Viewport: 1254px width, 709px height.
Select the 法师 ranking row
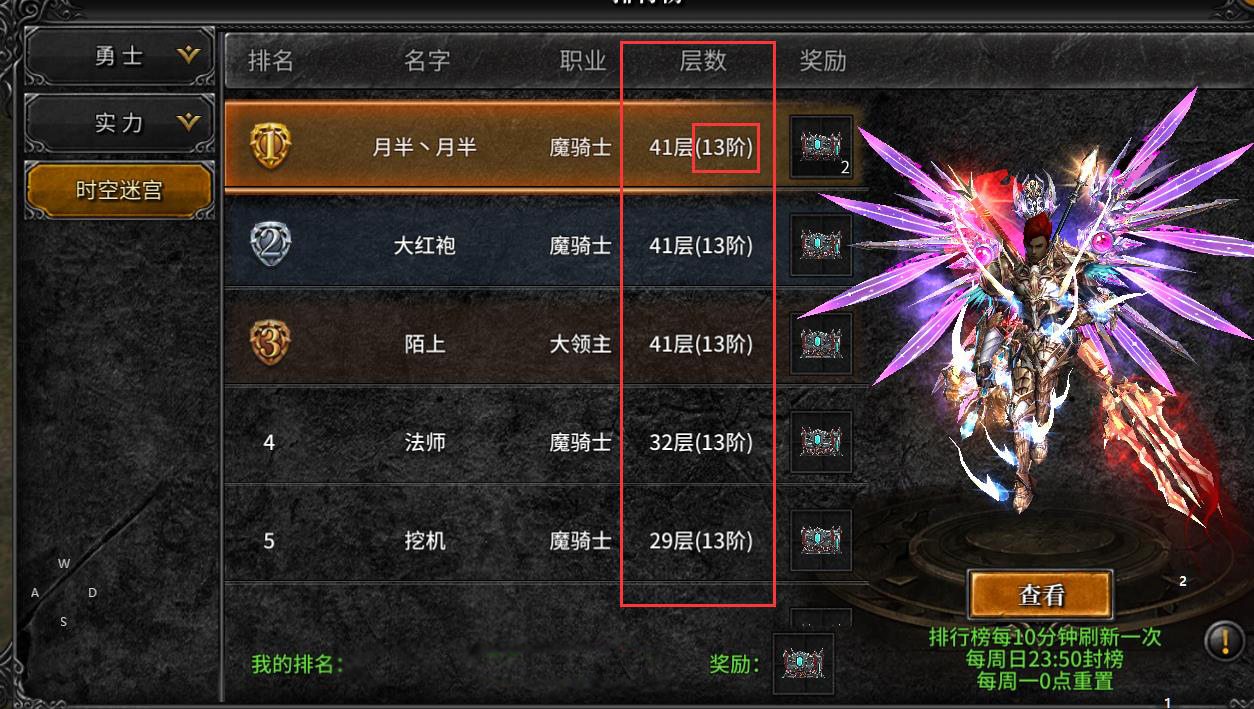[544, 441]
